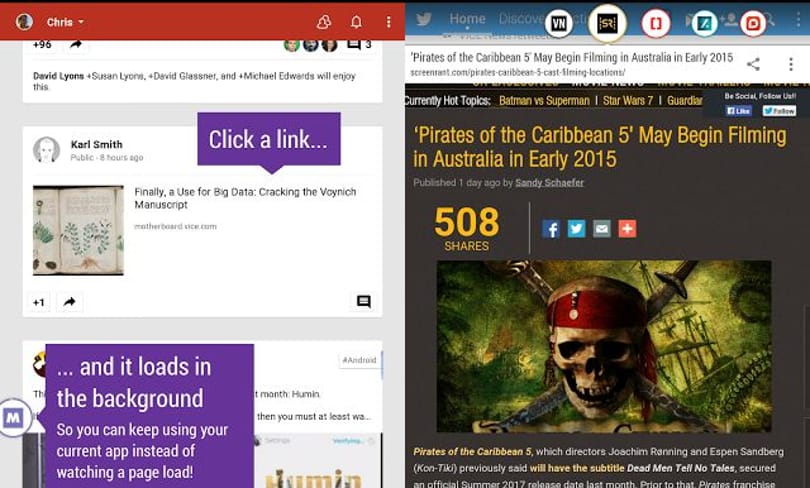Open the Guardians hot topic link
810x488 pixels.
(684, 101)
